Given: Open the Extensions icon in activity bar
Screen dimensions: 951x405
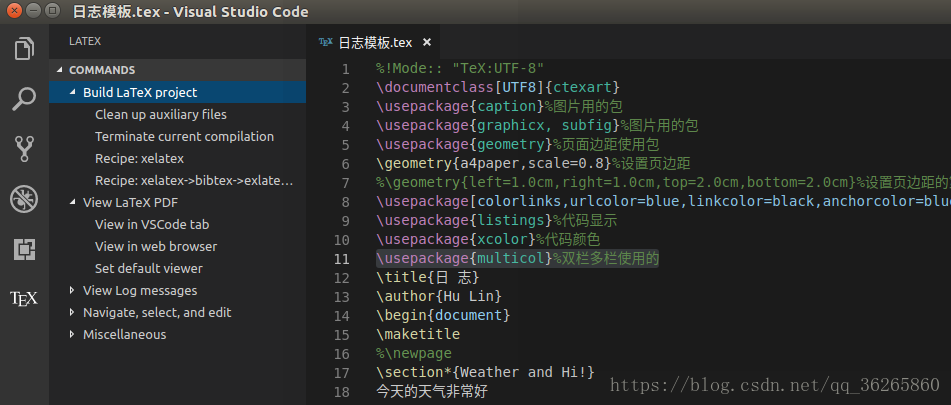Looking at the screenshot, I should (x=24, y=249).
